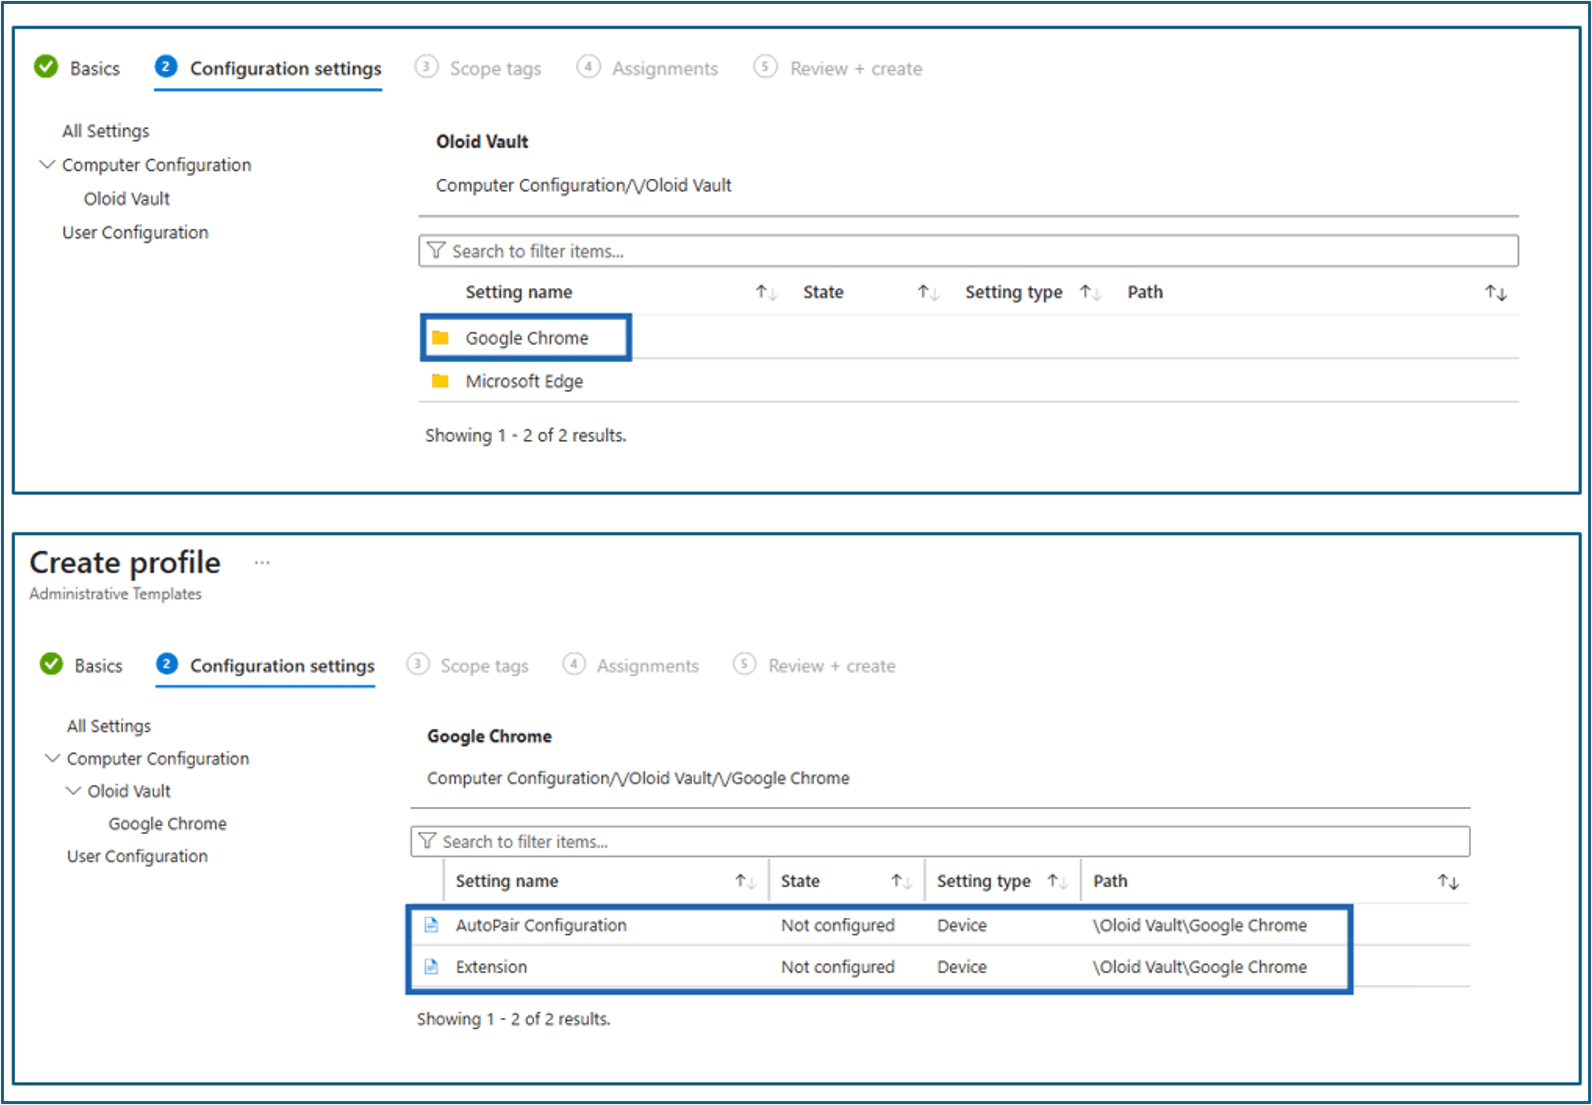Select All Settings in the top panel tree
This screenshot has height=1105, width=1592.
tap(105, 131)
